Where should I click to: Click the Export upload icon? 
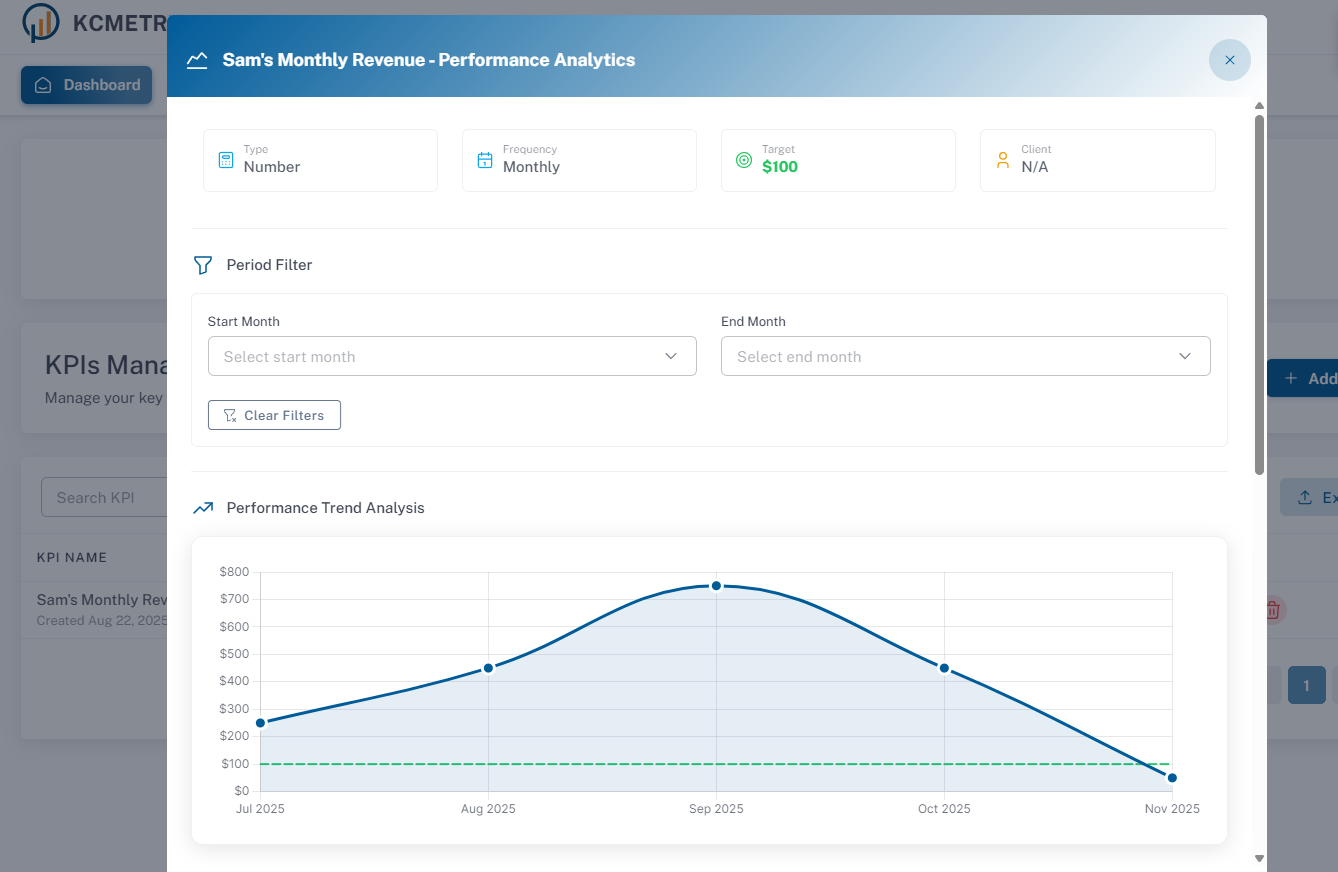(1303, 497)
